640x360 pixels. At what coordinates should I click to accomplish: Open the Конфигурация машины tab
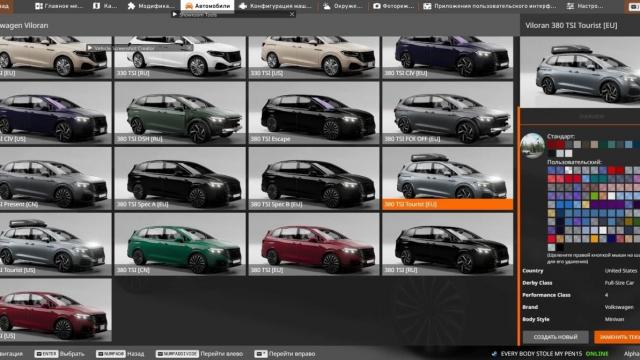coord(275,6)
